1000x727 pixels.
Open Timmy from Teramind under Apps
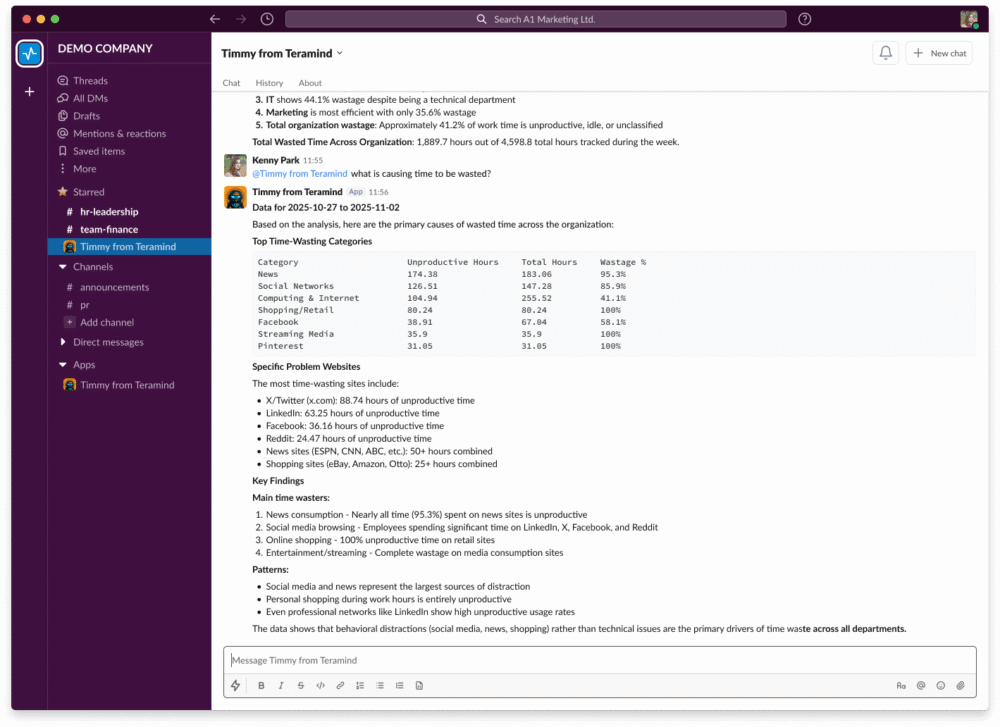[x=129, y=385]
